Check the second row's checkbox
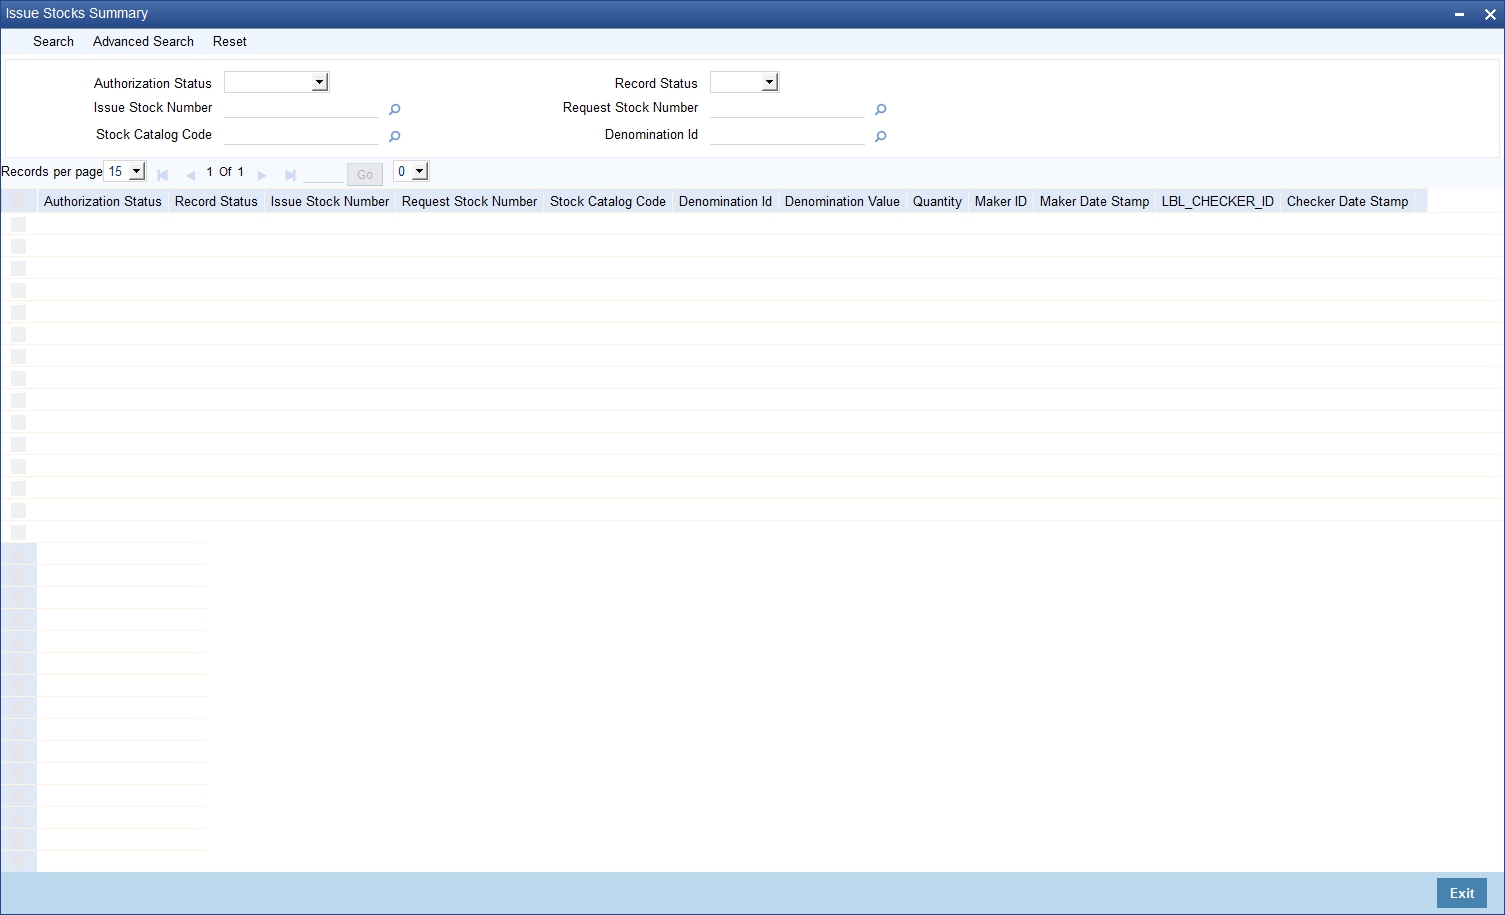The height and width of the screenshot is (915, 1505). pyautogui.click(x=18, y=246)
